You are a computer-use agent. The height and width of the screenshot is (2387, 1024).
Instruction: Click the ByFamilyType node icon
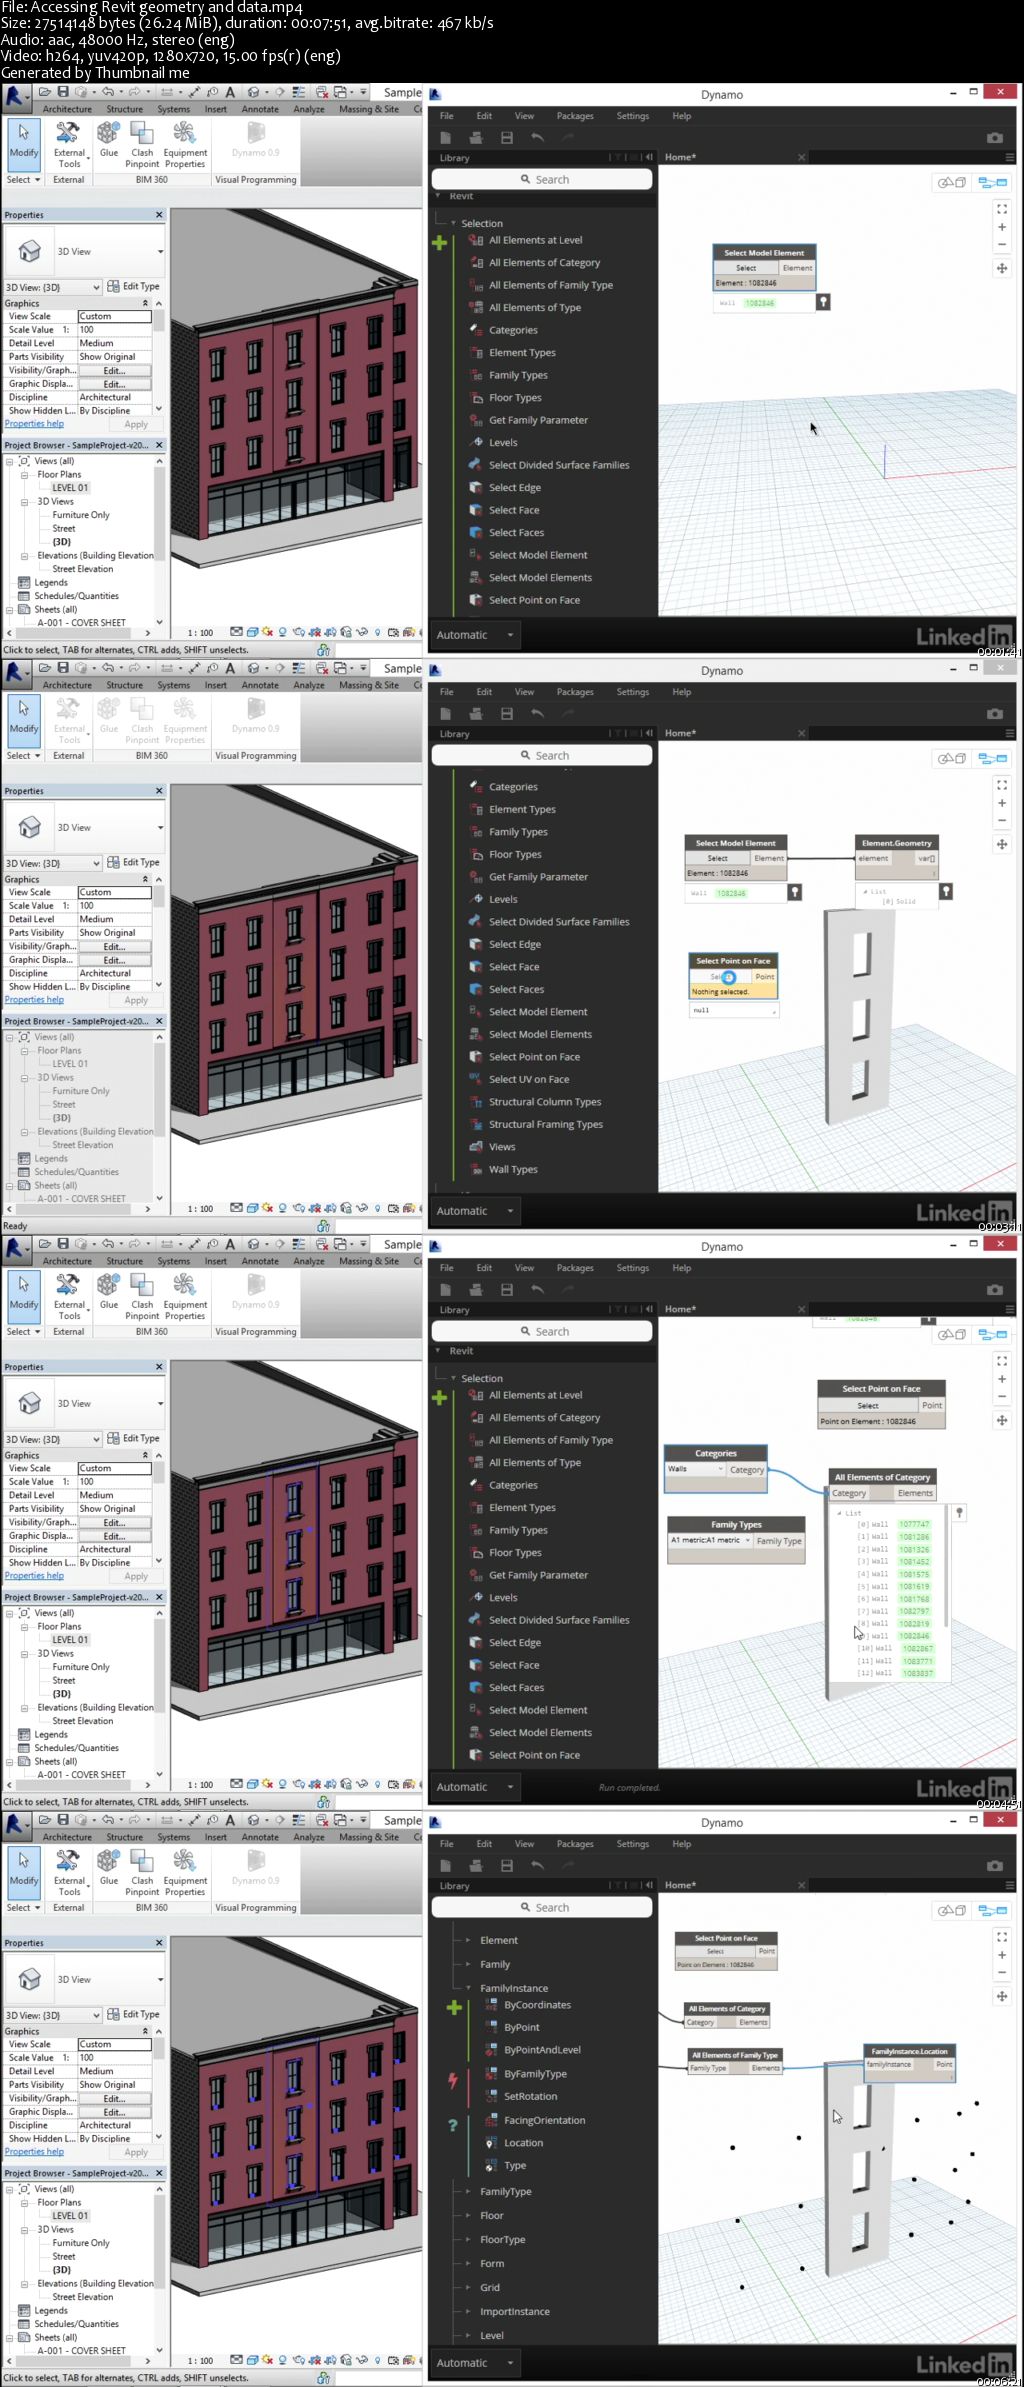click(491, 2073)
